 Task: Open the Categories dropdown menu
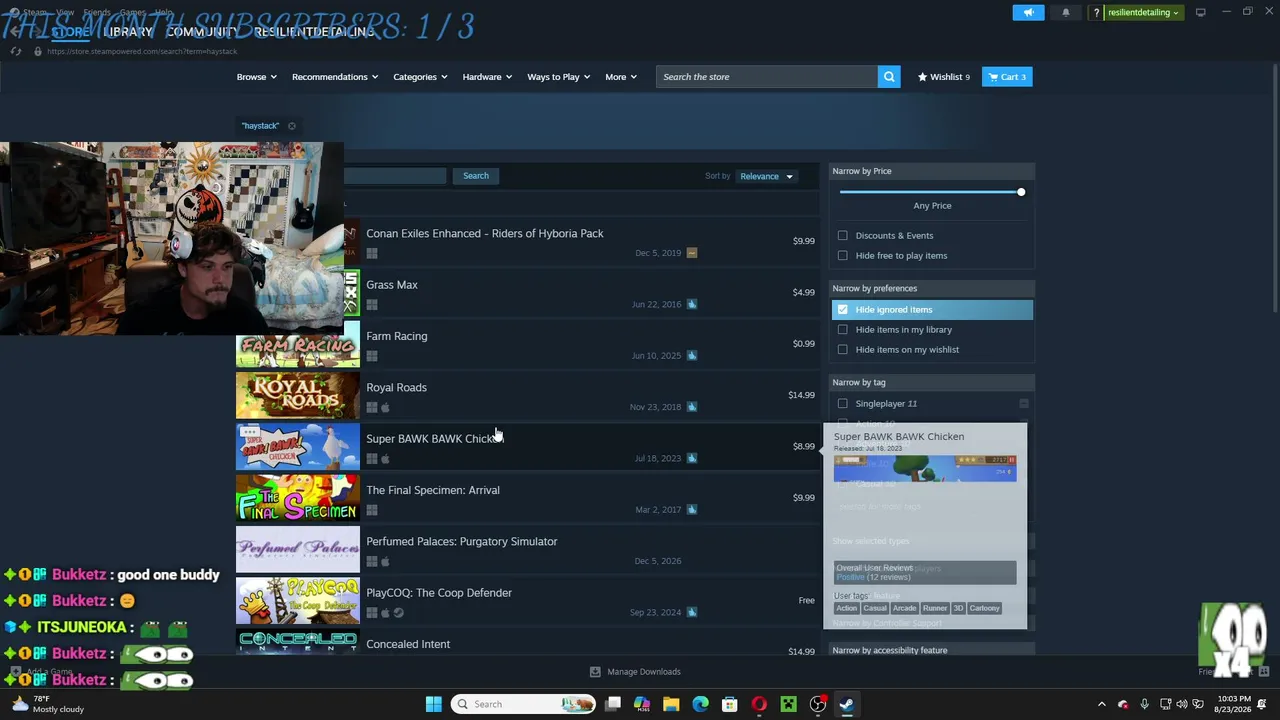[x=420, y=77]
